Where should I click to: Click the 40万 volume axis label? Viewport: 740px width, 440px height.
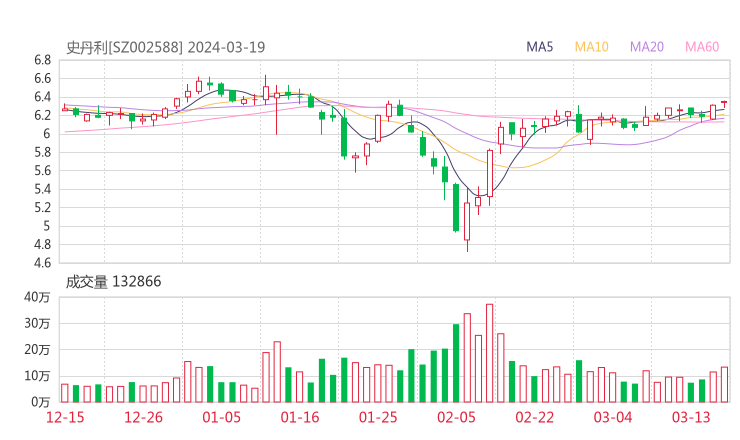(x=37, y=297)
